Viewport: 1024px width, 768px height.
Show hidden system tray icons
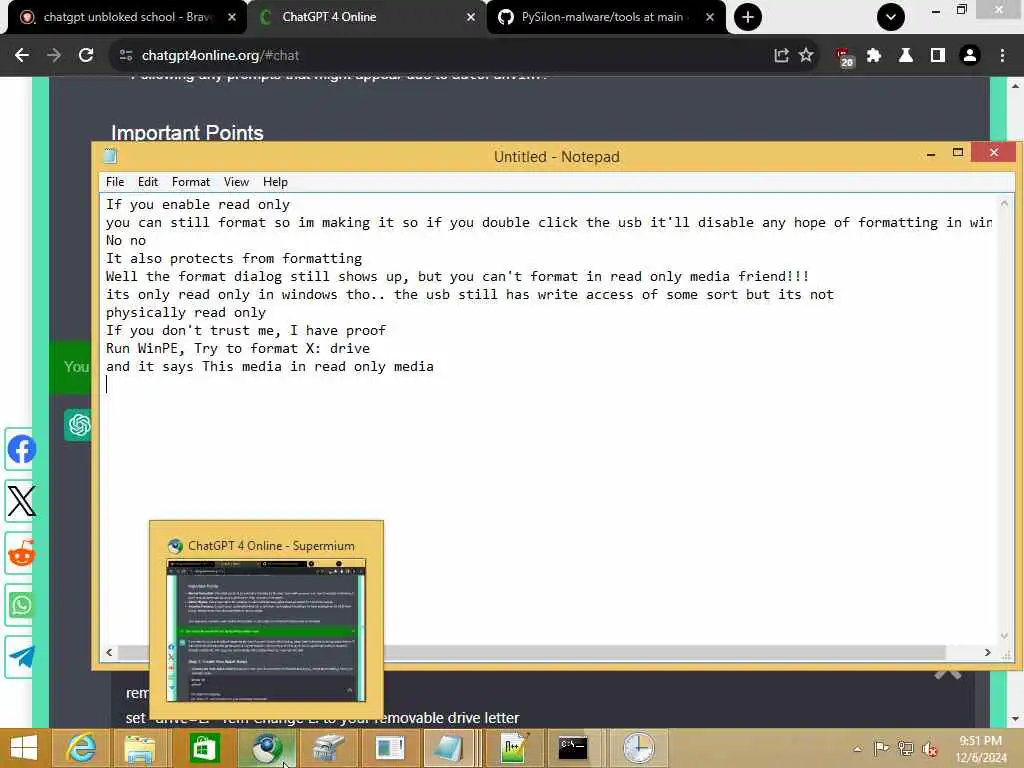pos(857,749)
